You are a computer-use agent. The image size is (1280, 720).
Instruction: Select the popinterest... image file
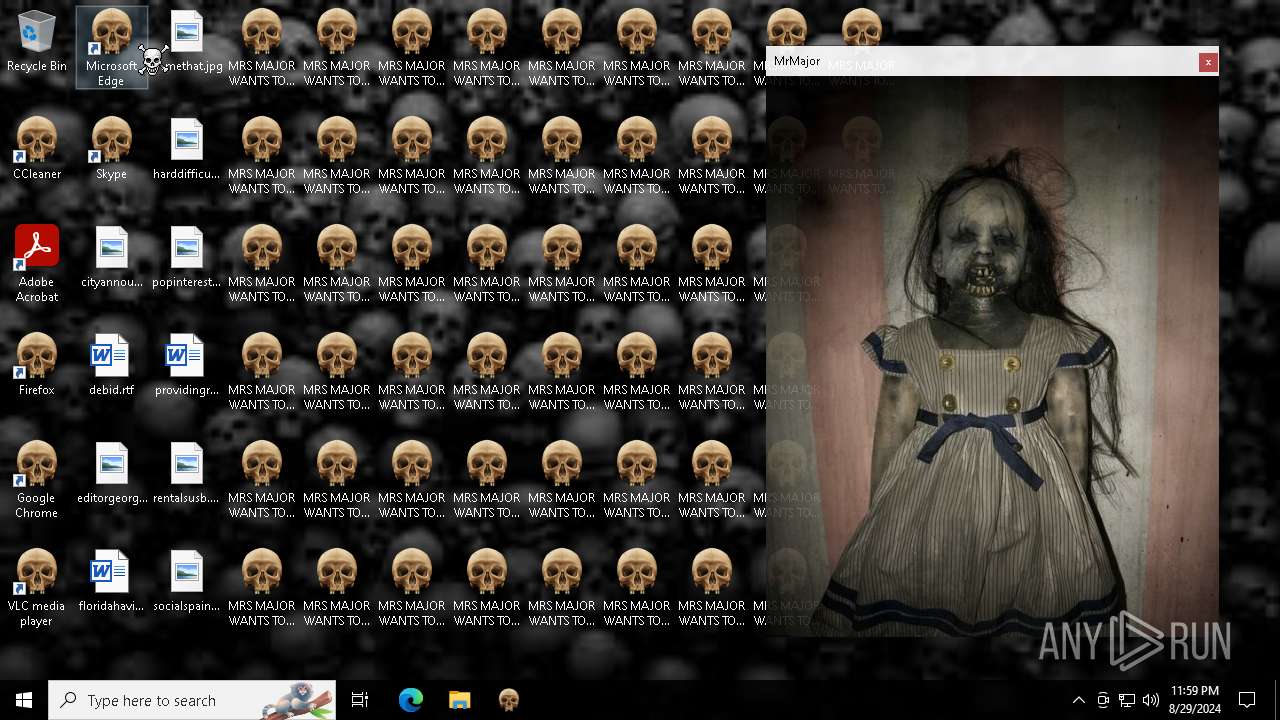tap(187, 258)
